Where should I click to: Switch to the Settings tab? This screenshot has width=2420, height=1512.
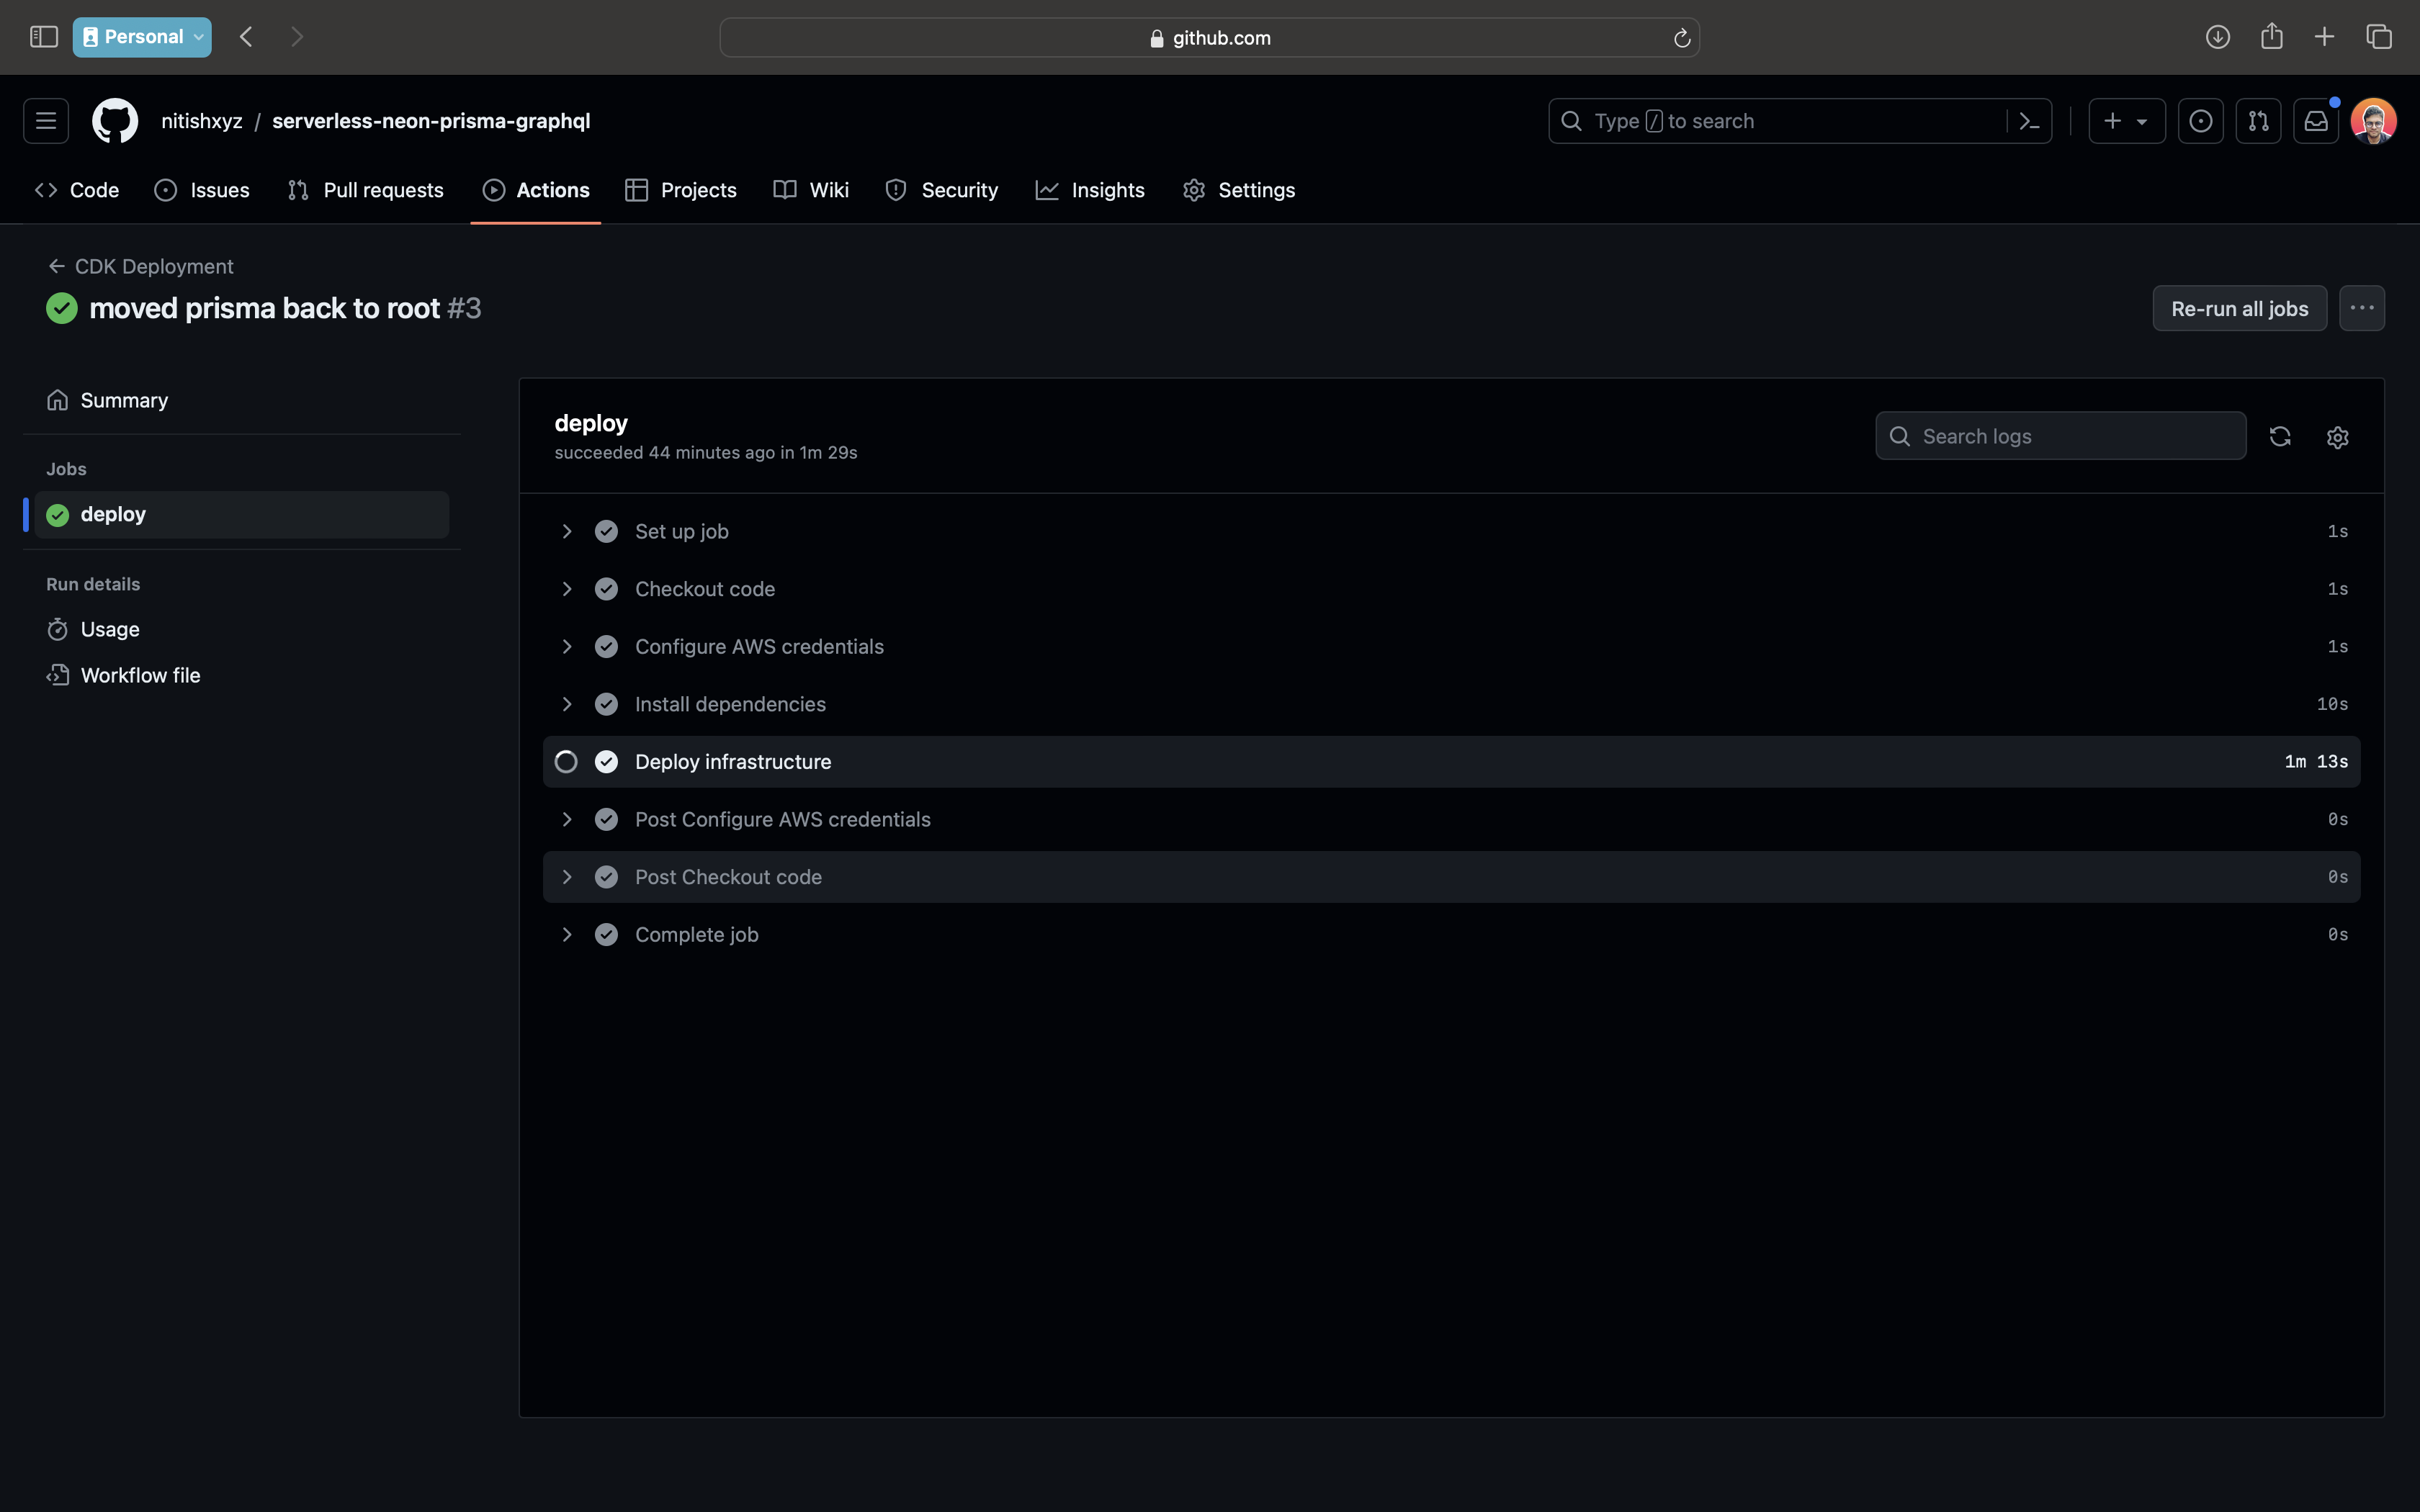pos(1239,190)
